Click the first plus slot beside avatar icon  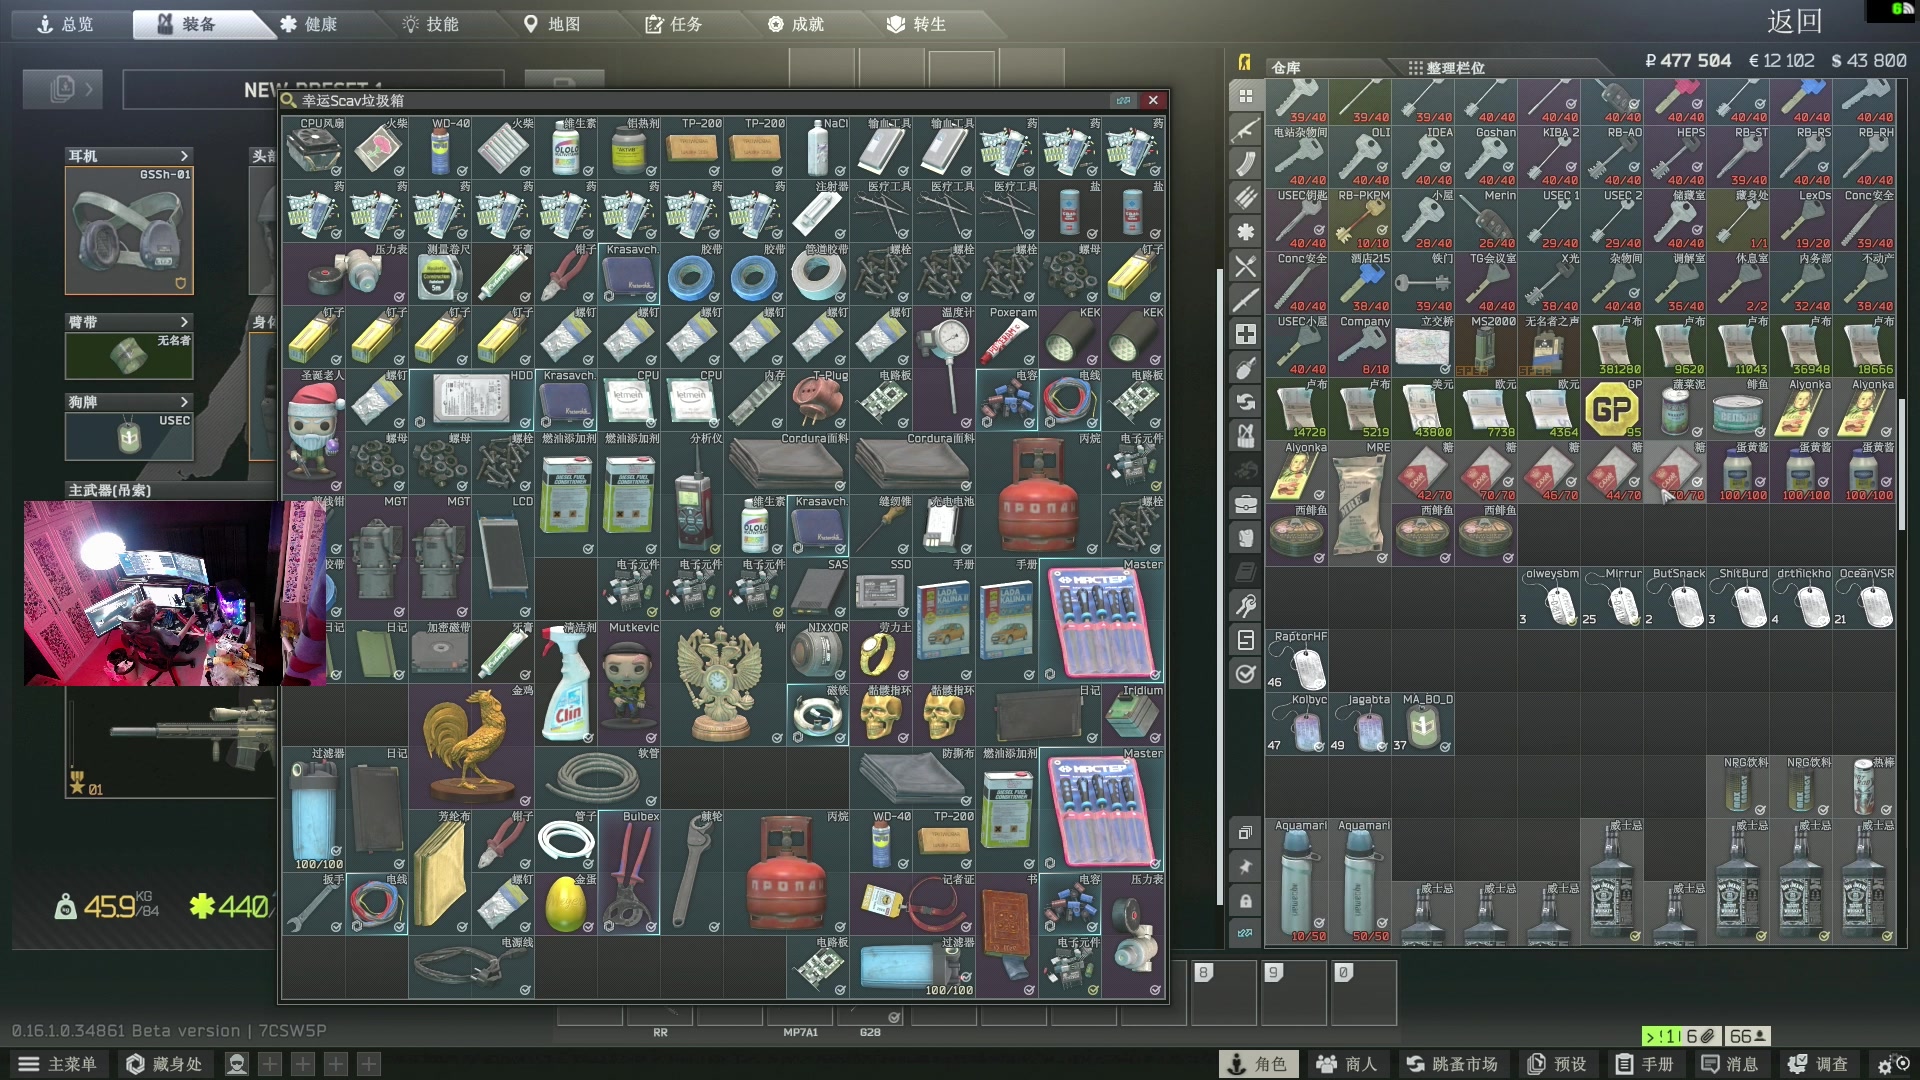tap(270, 1064)
